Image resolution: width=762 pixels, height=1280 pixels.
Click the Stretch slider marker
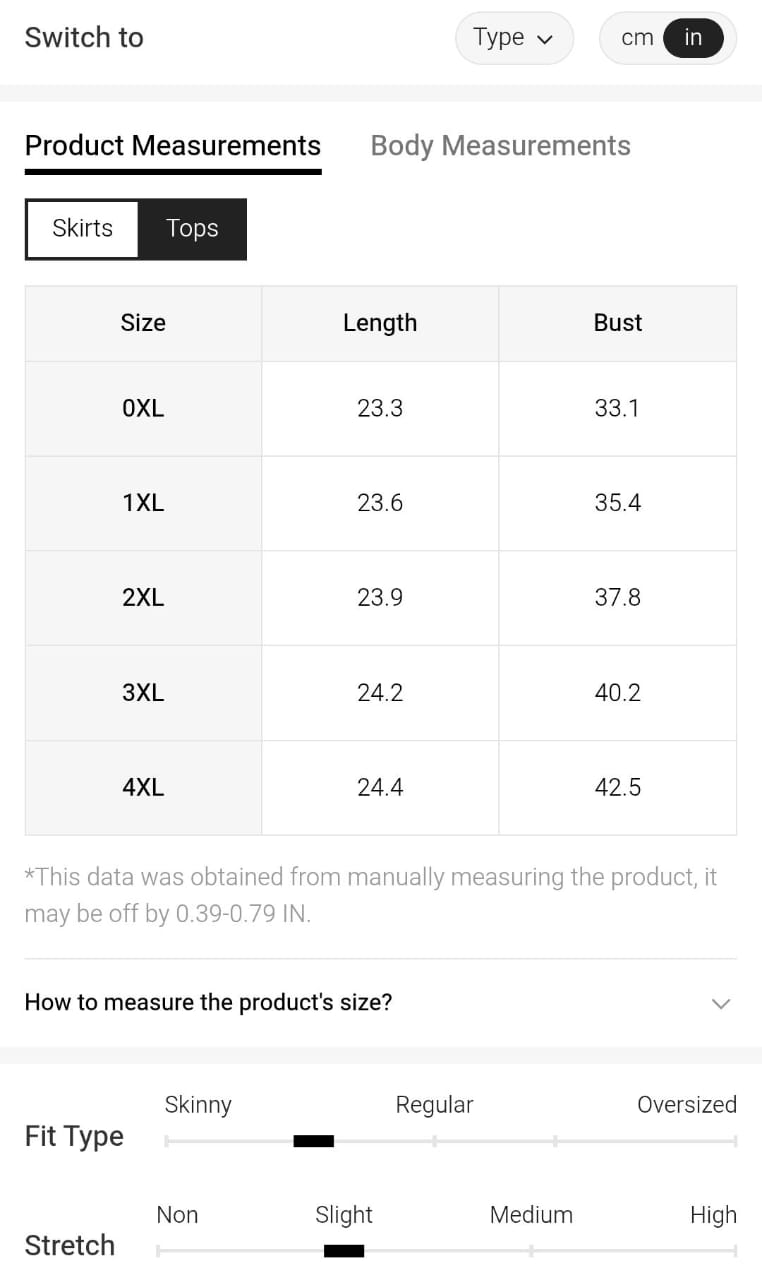click(344, 1250)
